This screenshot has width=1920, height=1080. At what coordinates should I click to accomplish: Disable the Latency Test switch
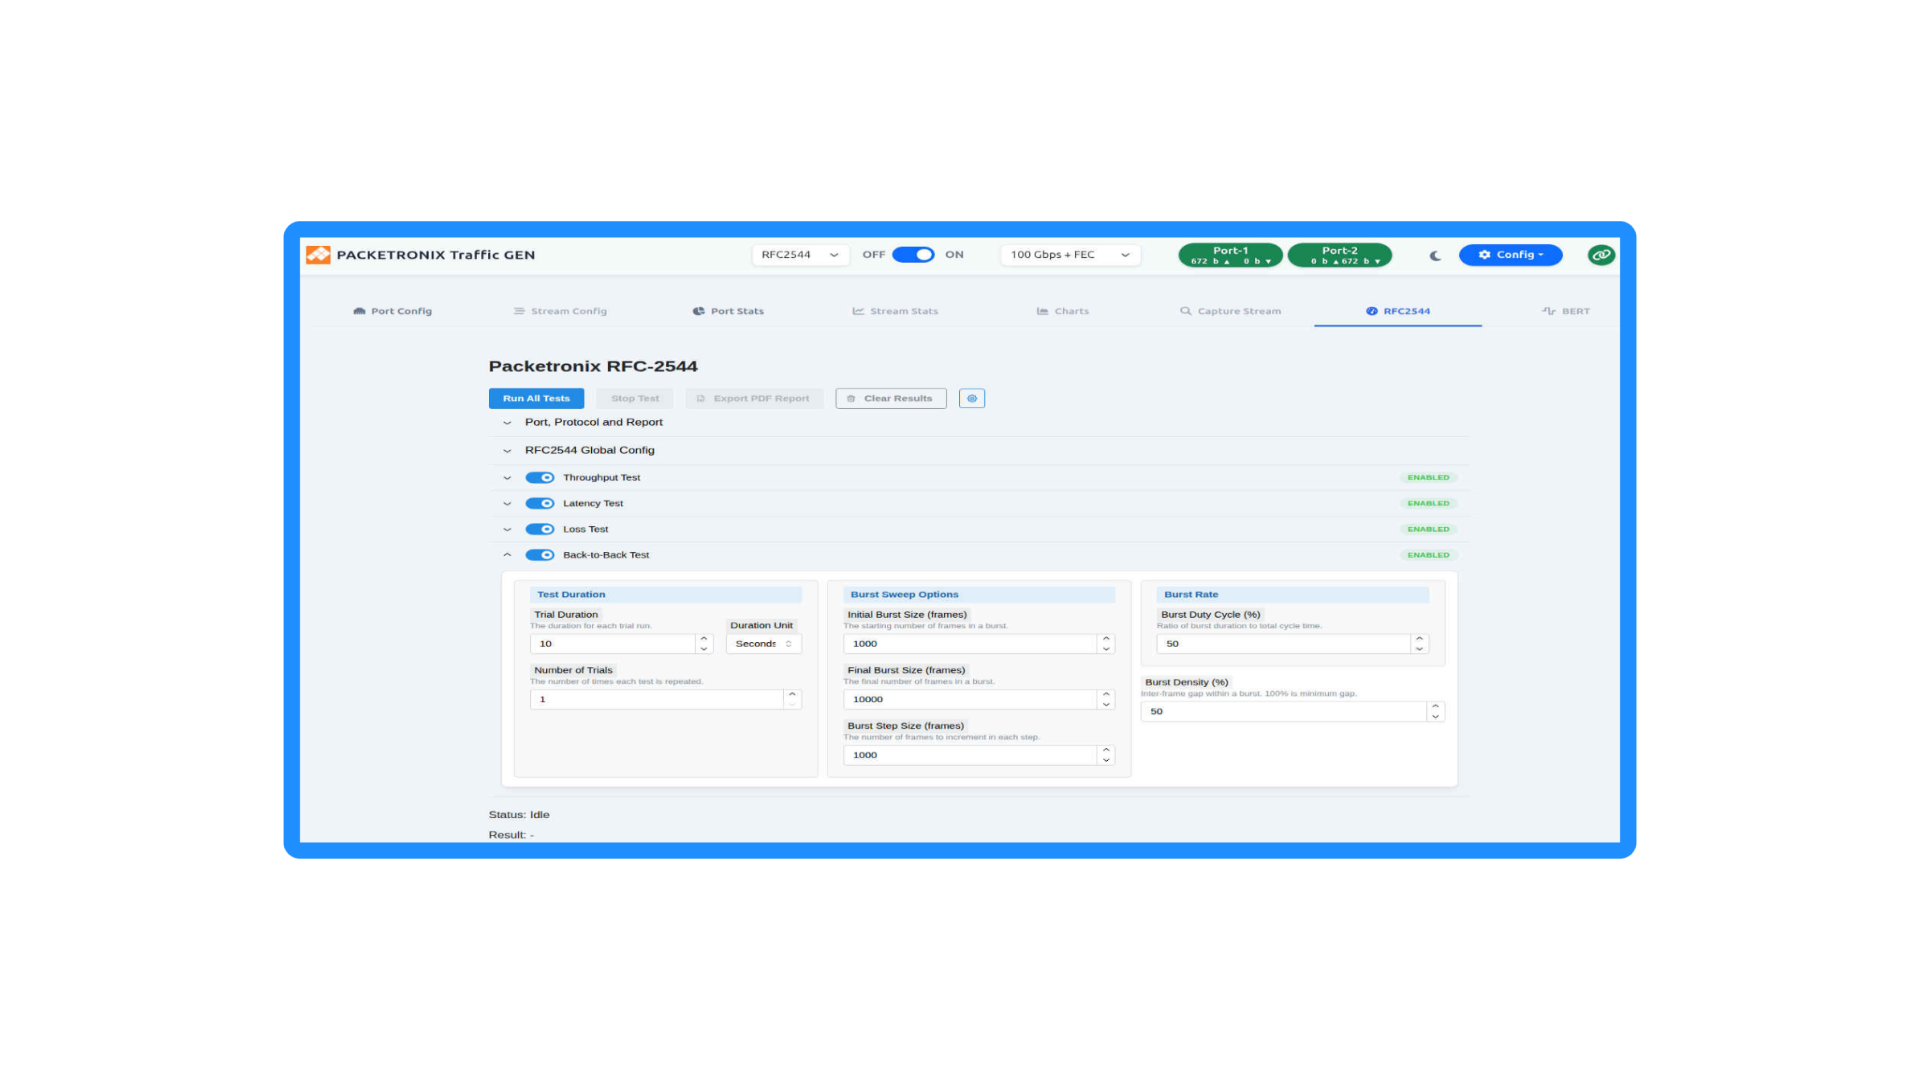[x=540, y=504]
